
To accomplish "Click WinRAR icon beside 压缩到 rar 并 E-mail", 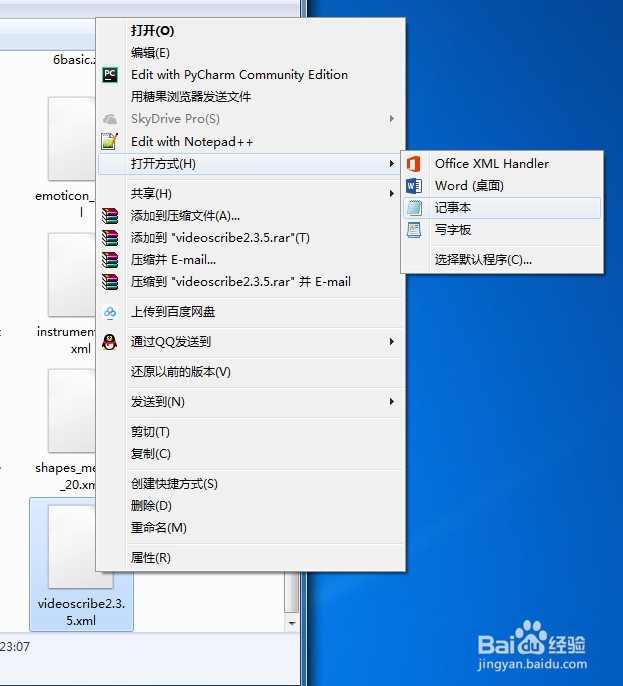I will (110, 282).
